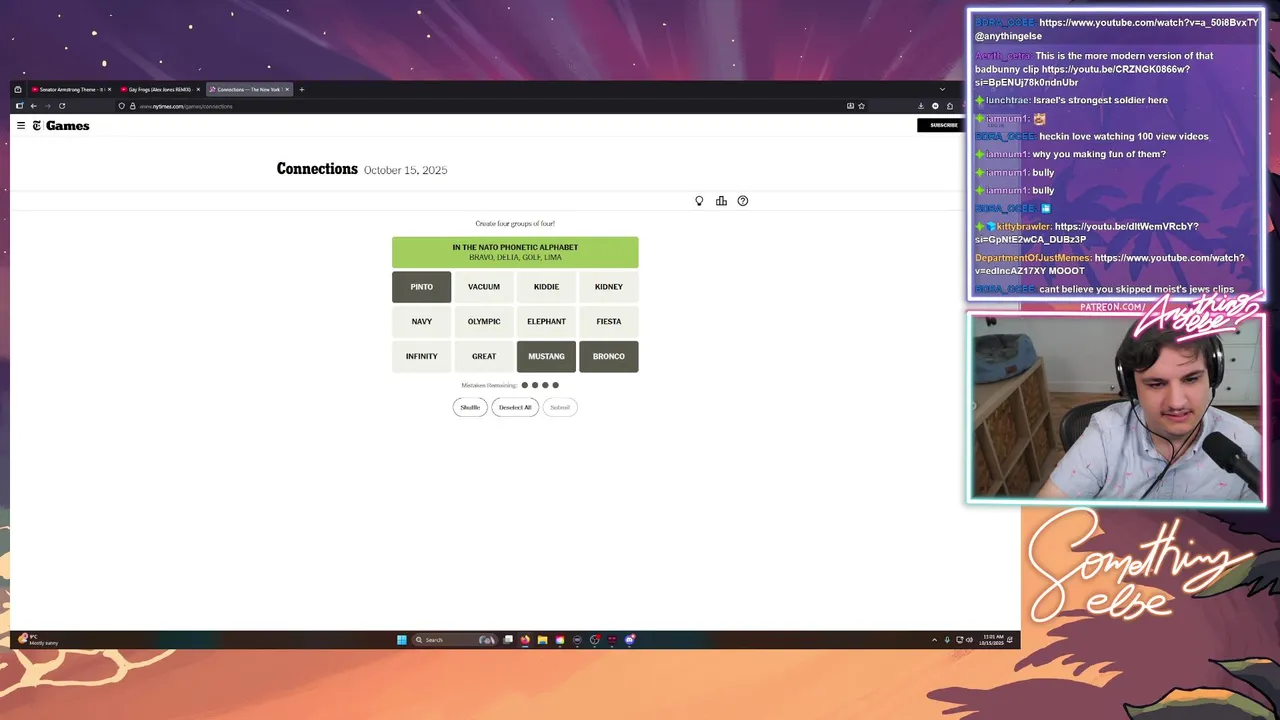Close the Senator Armstrong Theme tab

[109, 89]
